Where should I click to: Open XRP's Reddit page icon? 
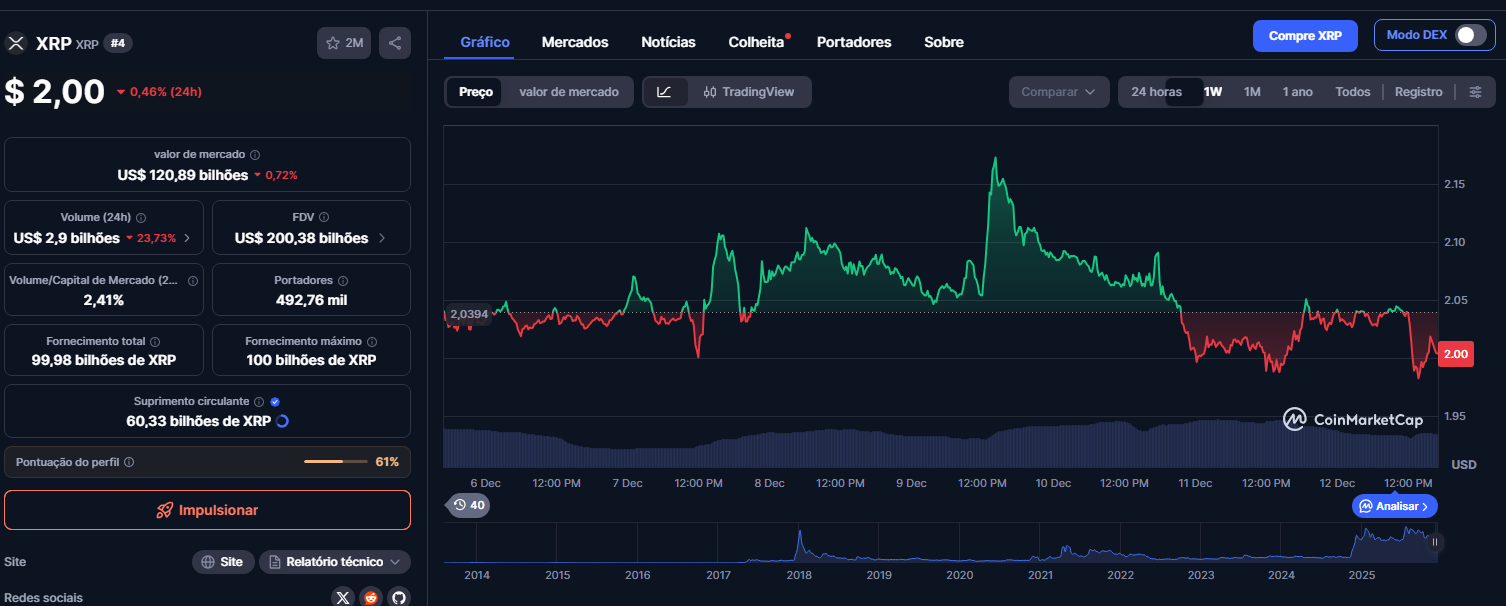[370, 597]
